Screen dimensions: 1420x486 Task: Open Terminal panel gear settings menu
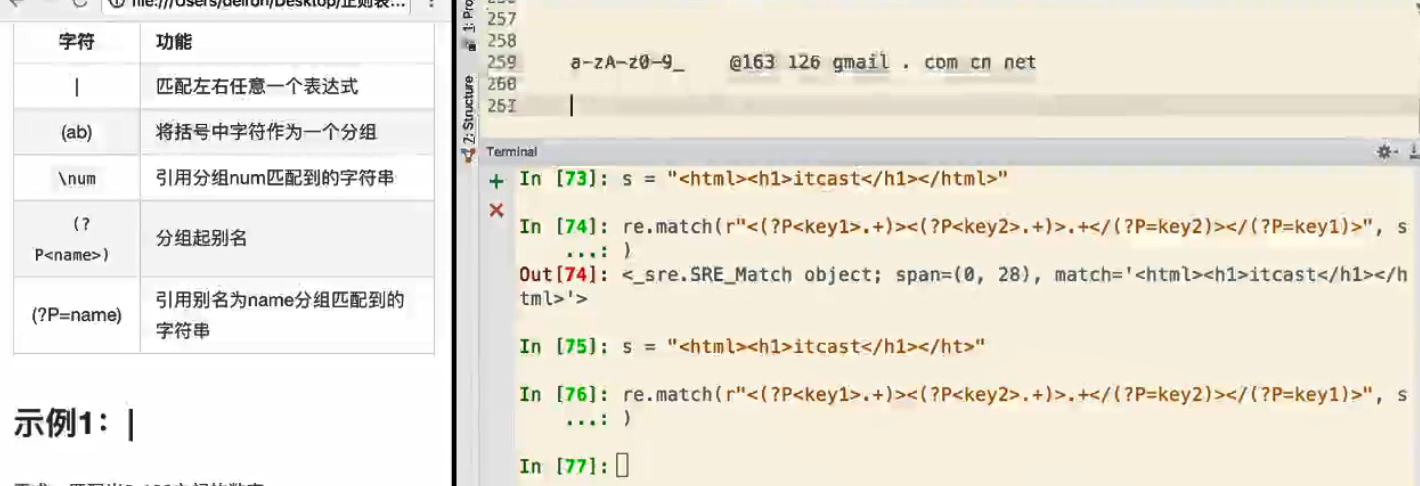tap(1386, 152)
